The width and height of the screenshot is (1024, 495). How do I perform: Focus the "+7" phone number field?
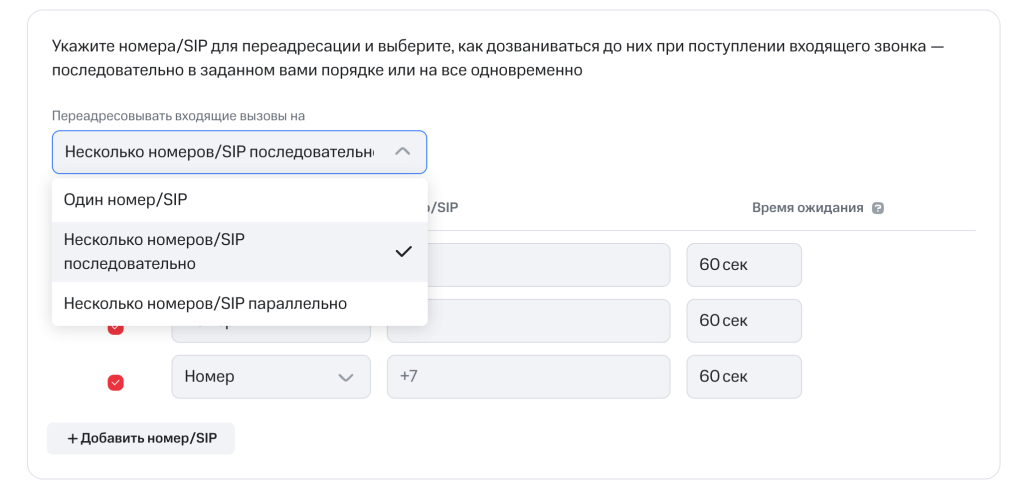(x=528, y=377)
